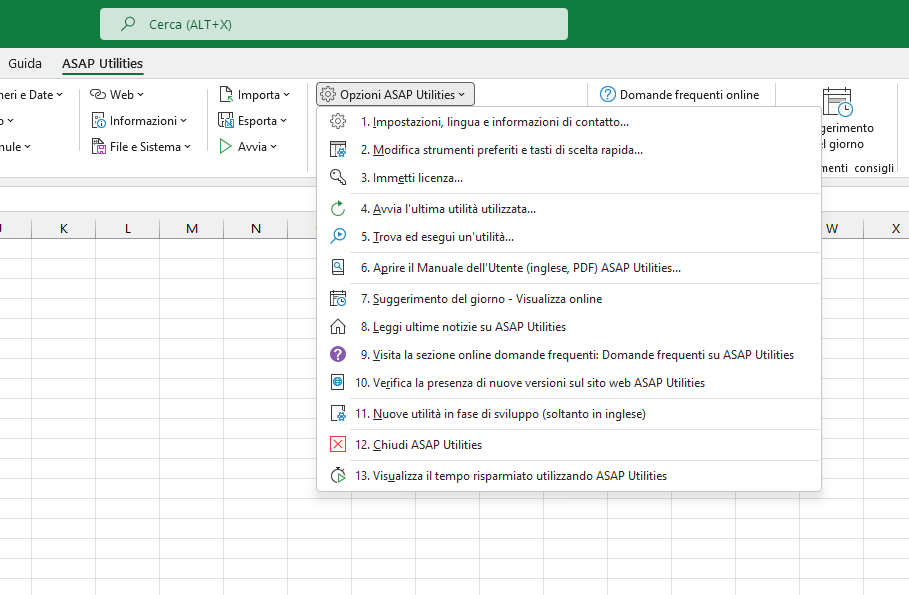Click the stopwatch icon for tempo risparmiato
Image resolution: width=909 pixels, height=595 pixels.
pos(338,476)
